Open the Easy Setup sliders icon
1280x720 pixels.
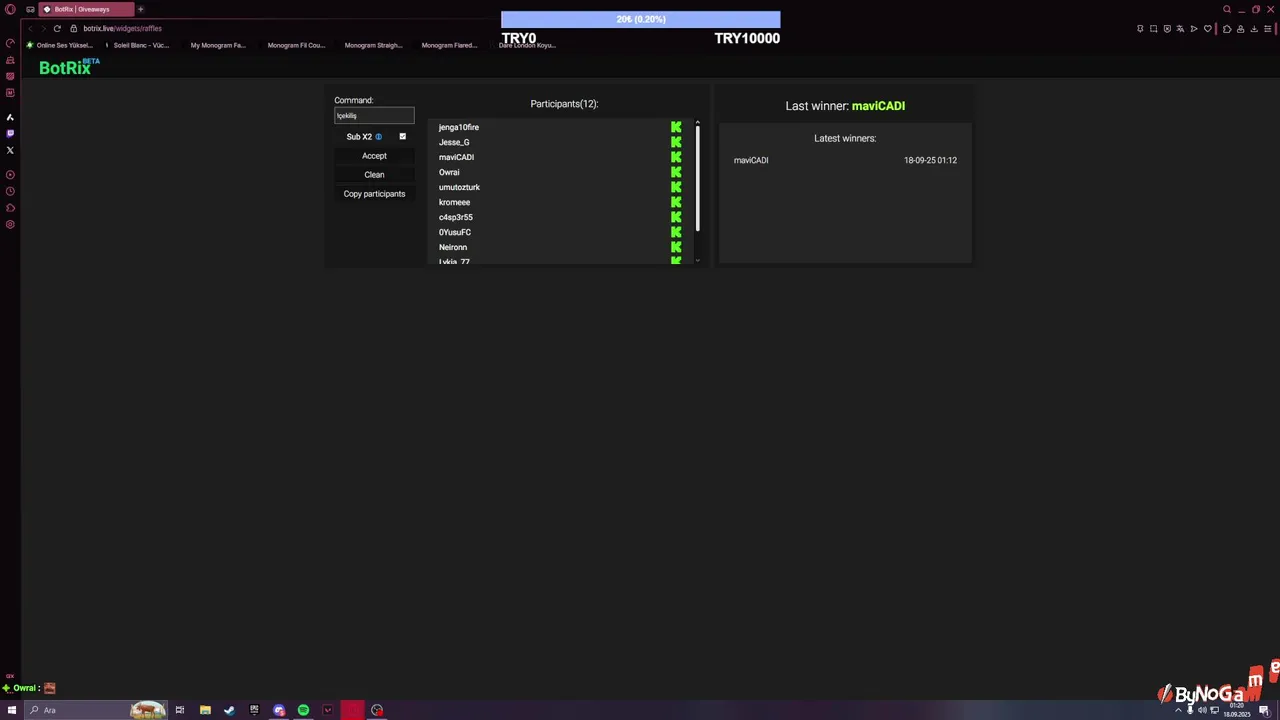(x=1268, y=28)
